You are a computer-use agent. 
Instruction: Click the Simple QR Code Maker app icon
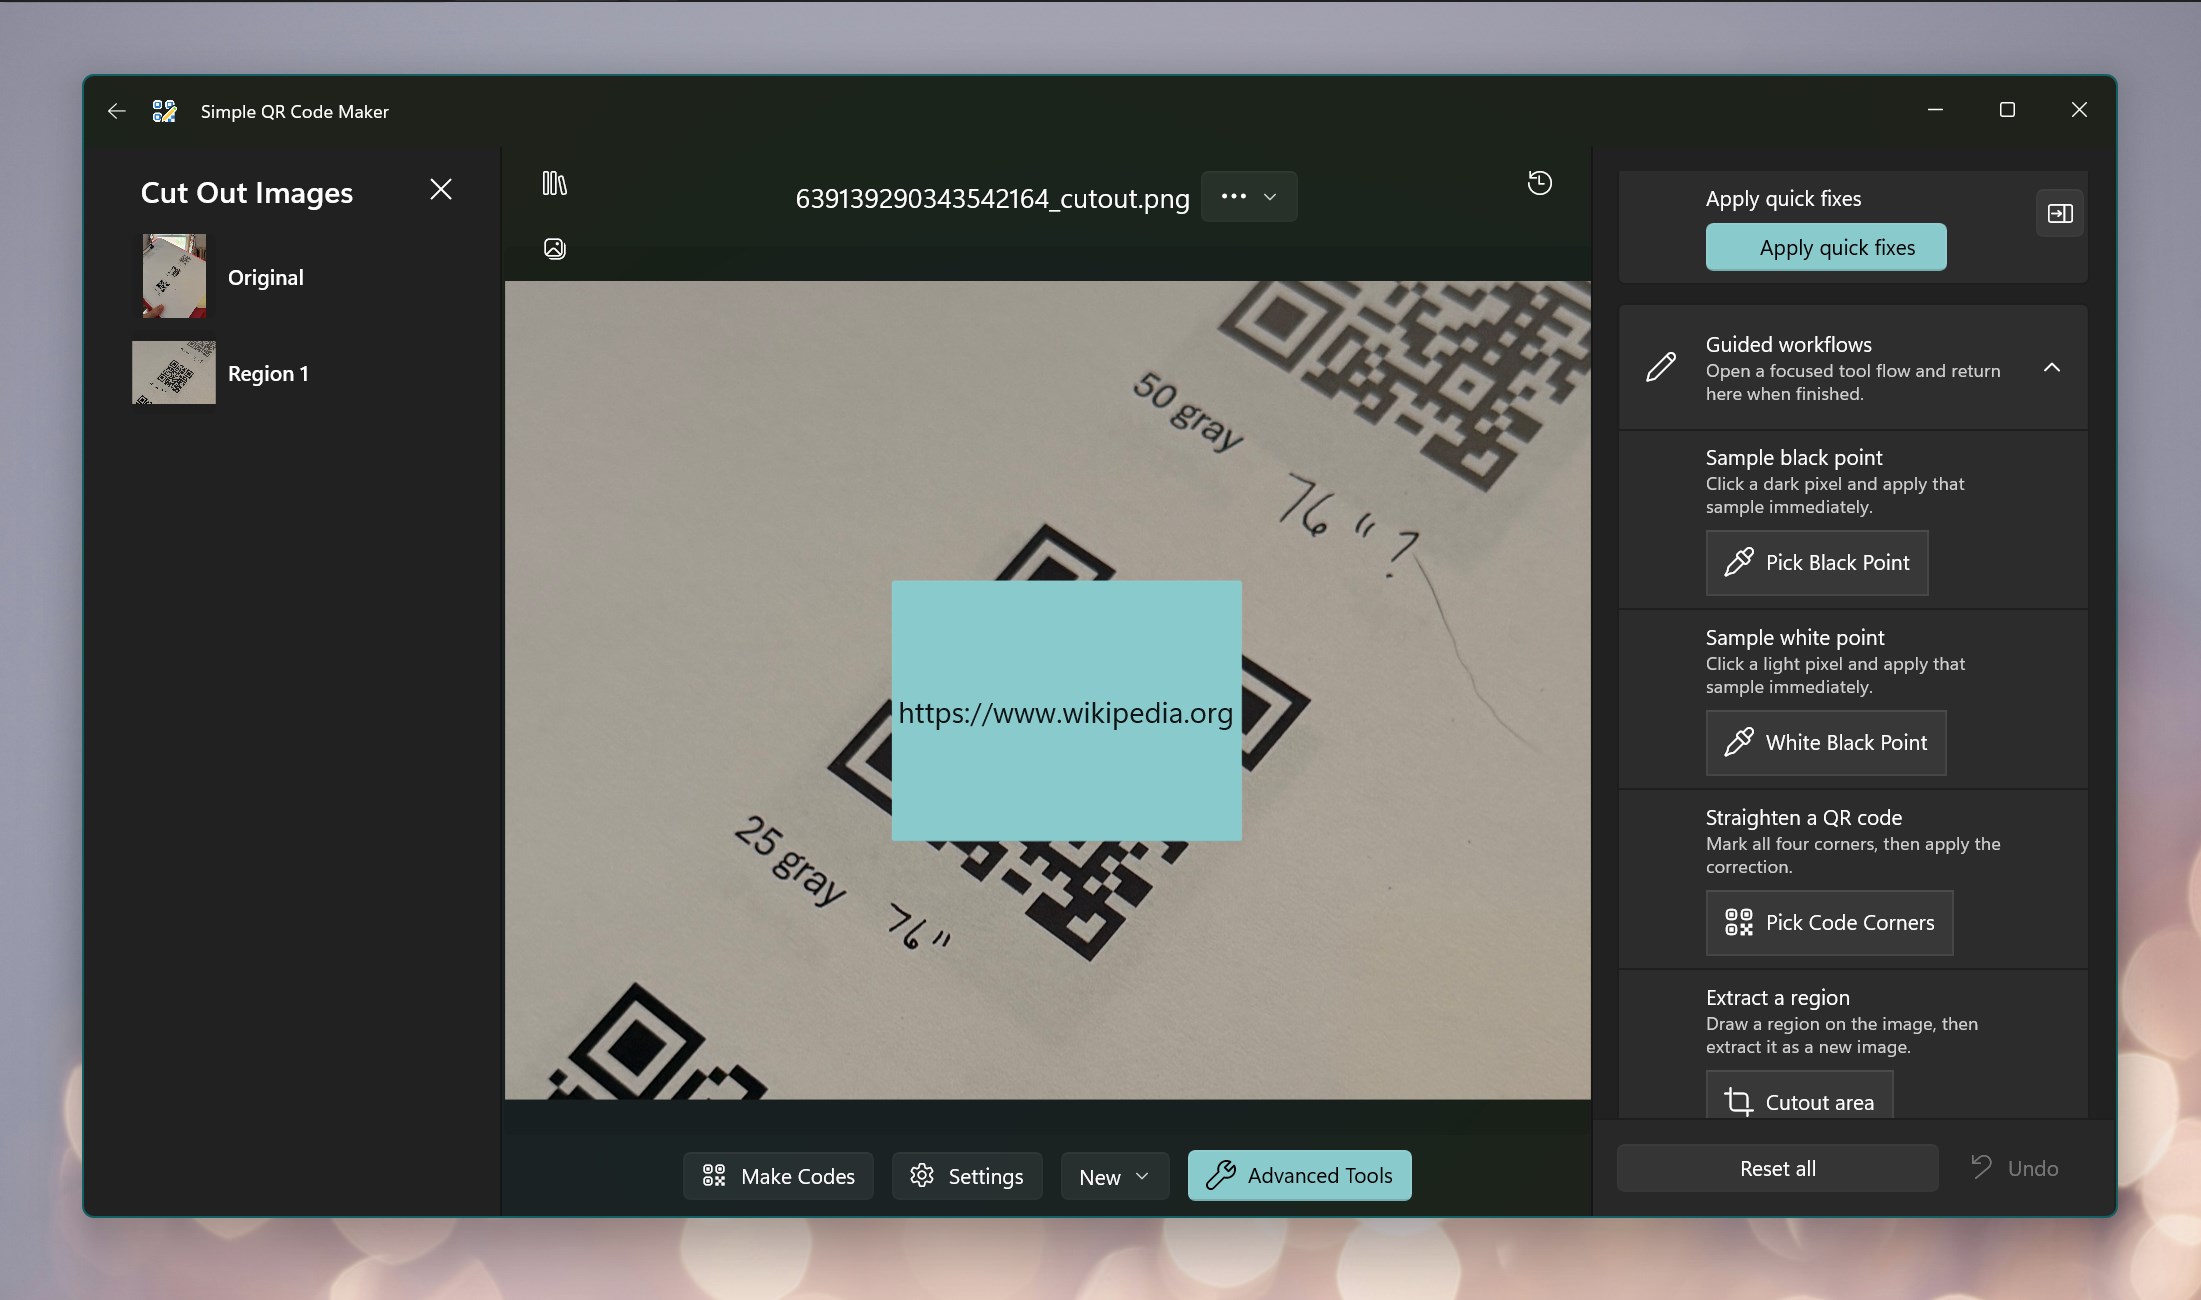pyautogui.click(x=164, y=111)
